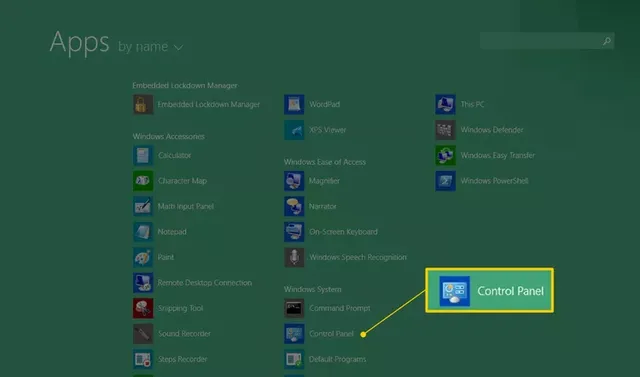Click the 'Sound Recorder' label
Screen dimensions: 640x377
click(184, 334)
